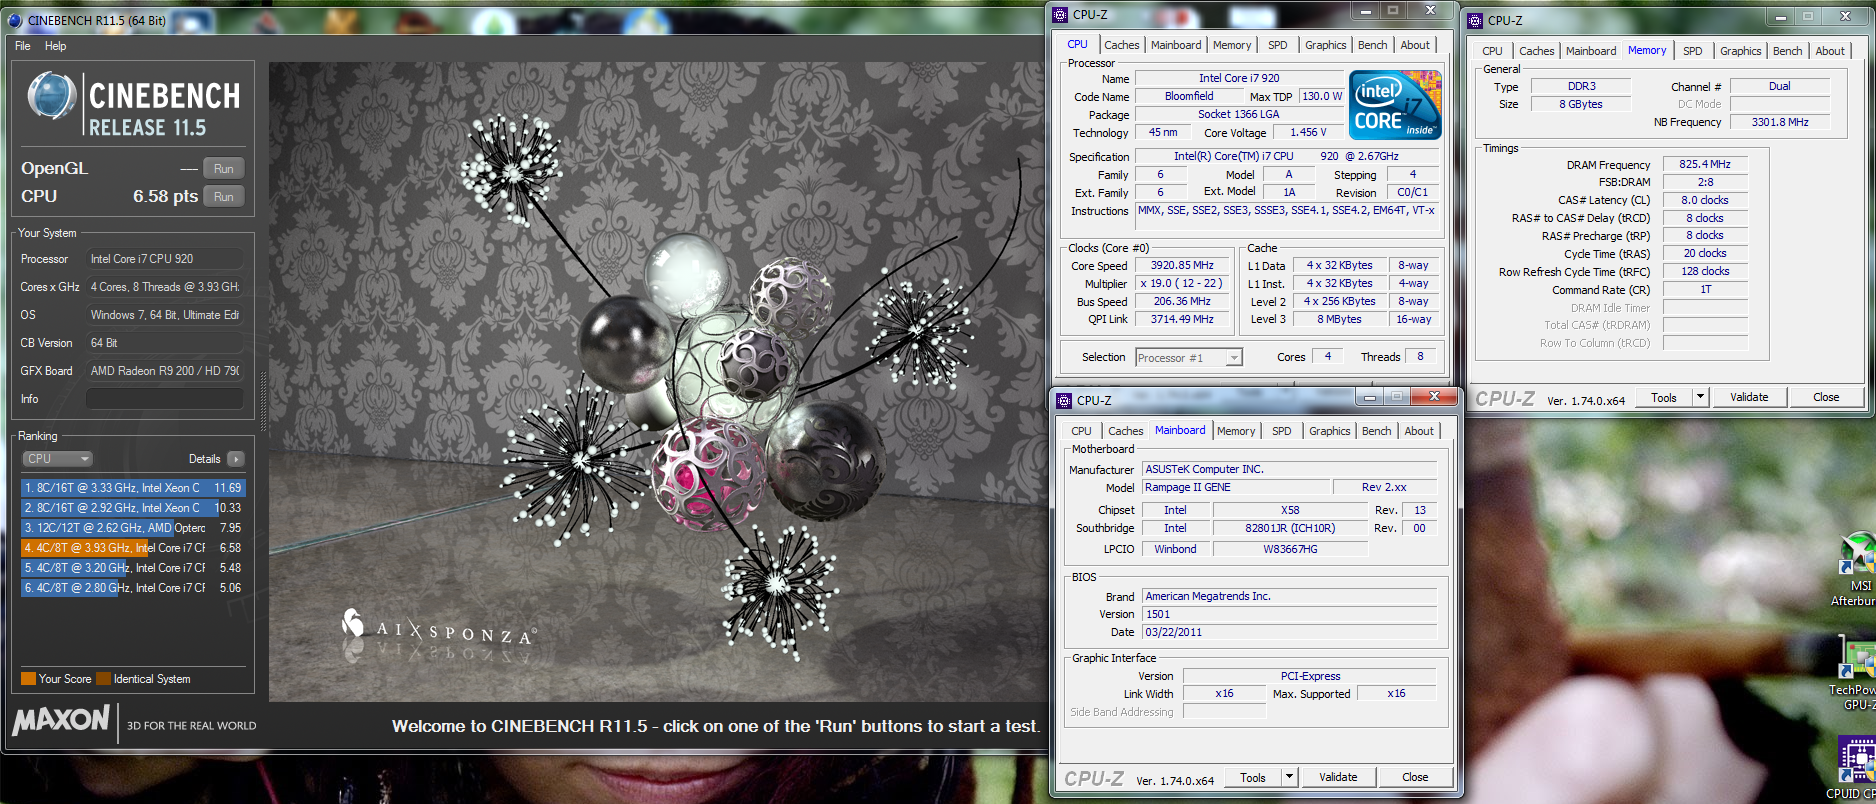Click DRAM Frequency value 825.4 MHz
The image size is (1876, 804).
[1705, 164]
